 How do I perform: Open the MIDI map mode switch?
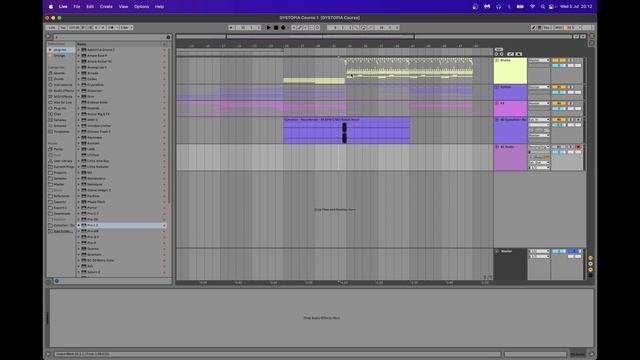point(558,28)
